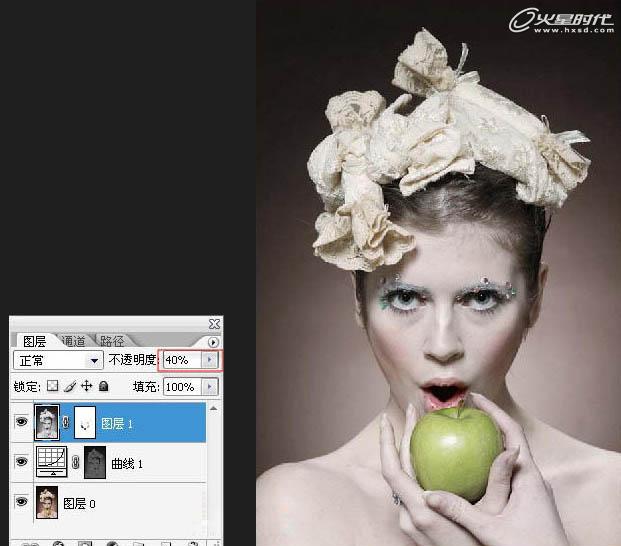Click the green apple in the photo
This screenshot has height=546, width=621.
[456, 453]
